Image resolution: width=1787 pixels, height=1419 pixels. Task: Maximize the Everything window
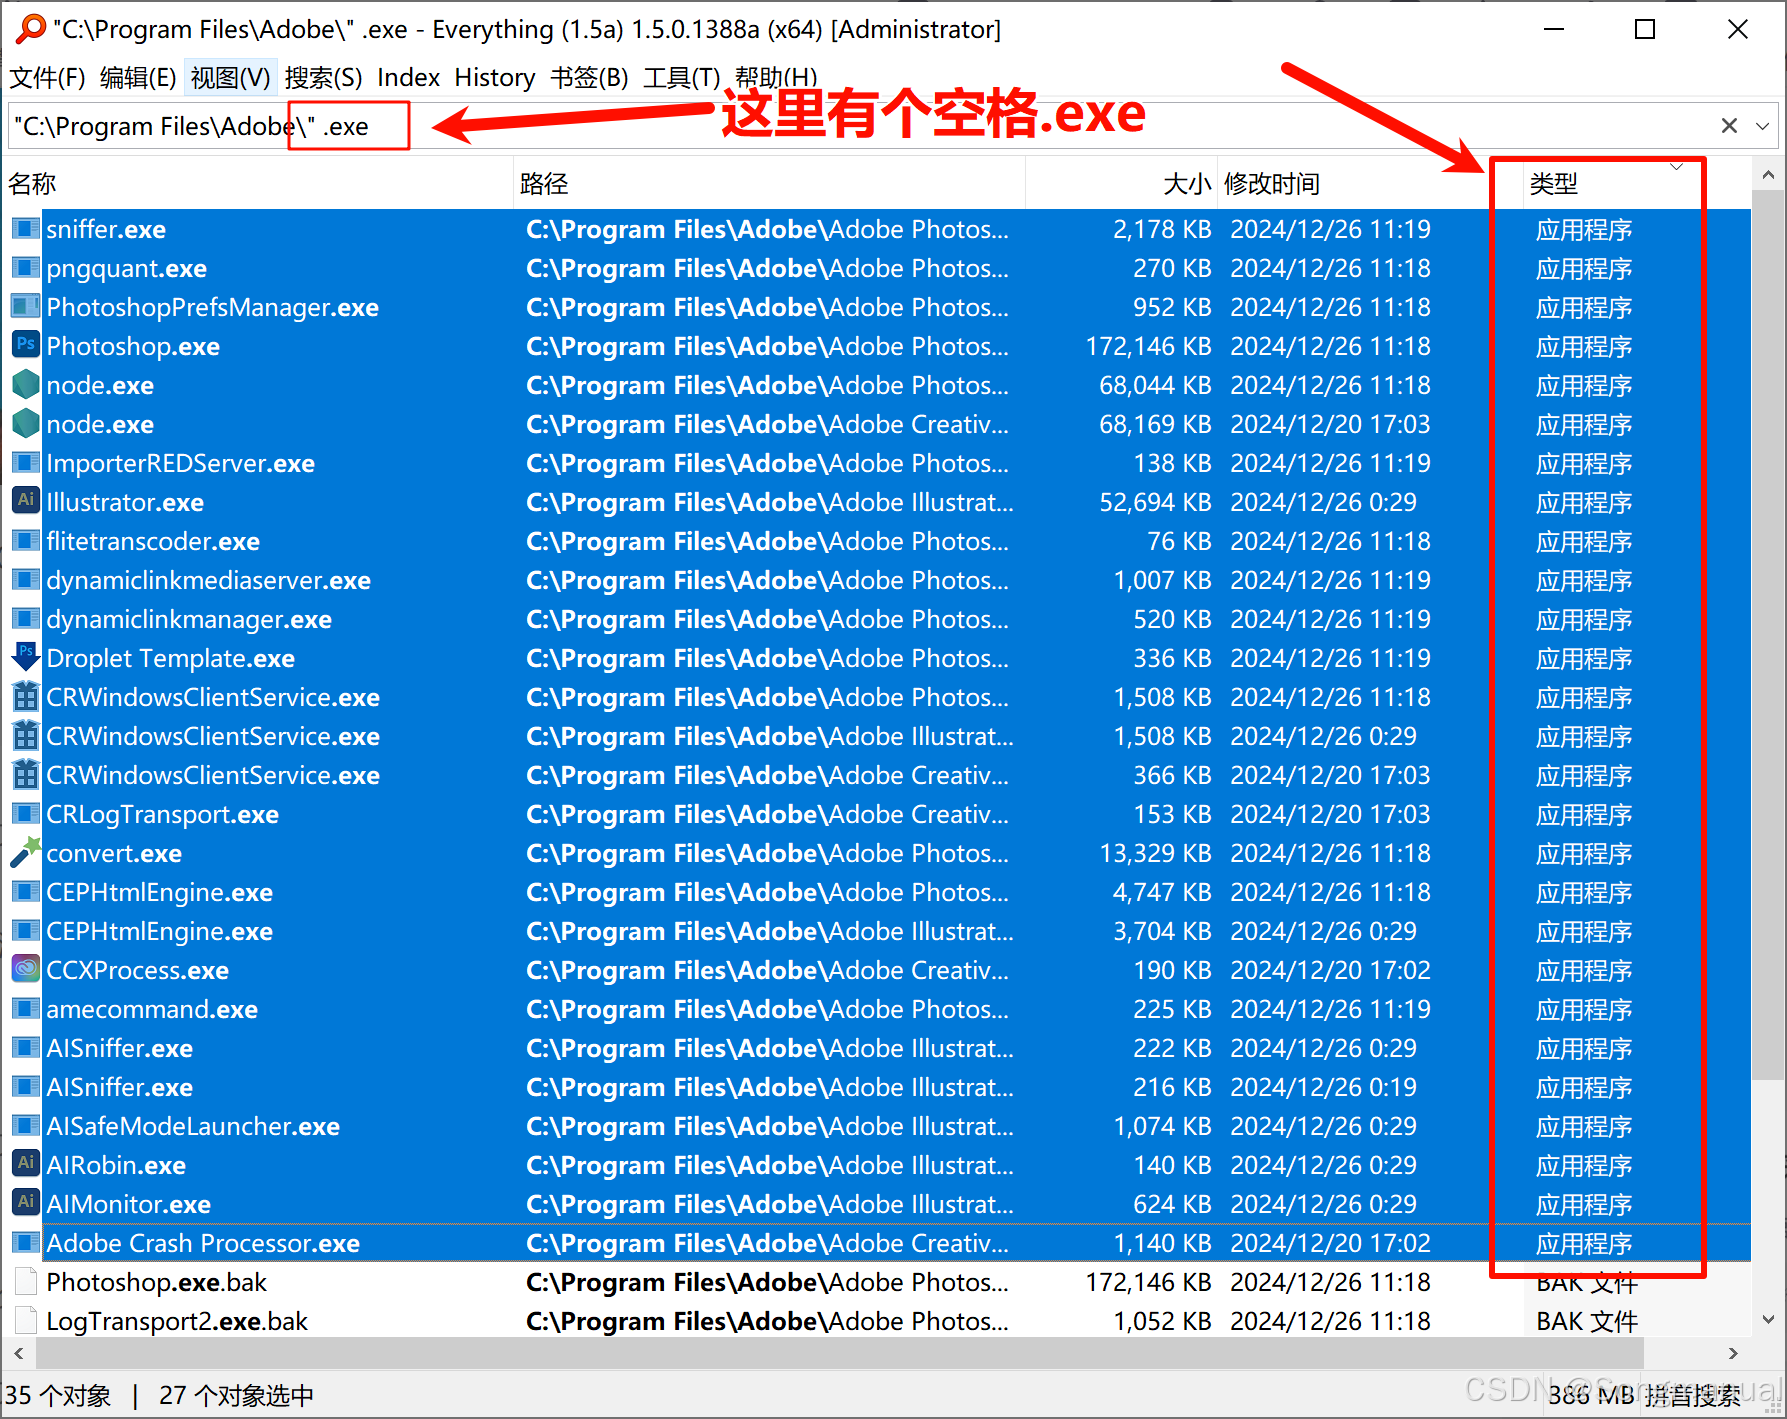[1645, 29]
